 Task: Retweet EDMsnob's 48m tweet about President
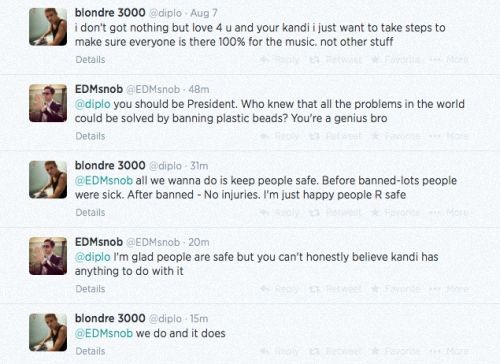pos(335,136)
